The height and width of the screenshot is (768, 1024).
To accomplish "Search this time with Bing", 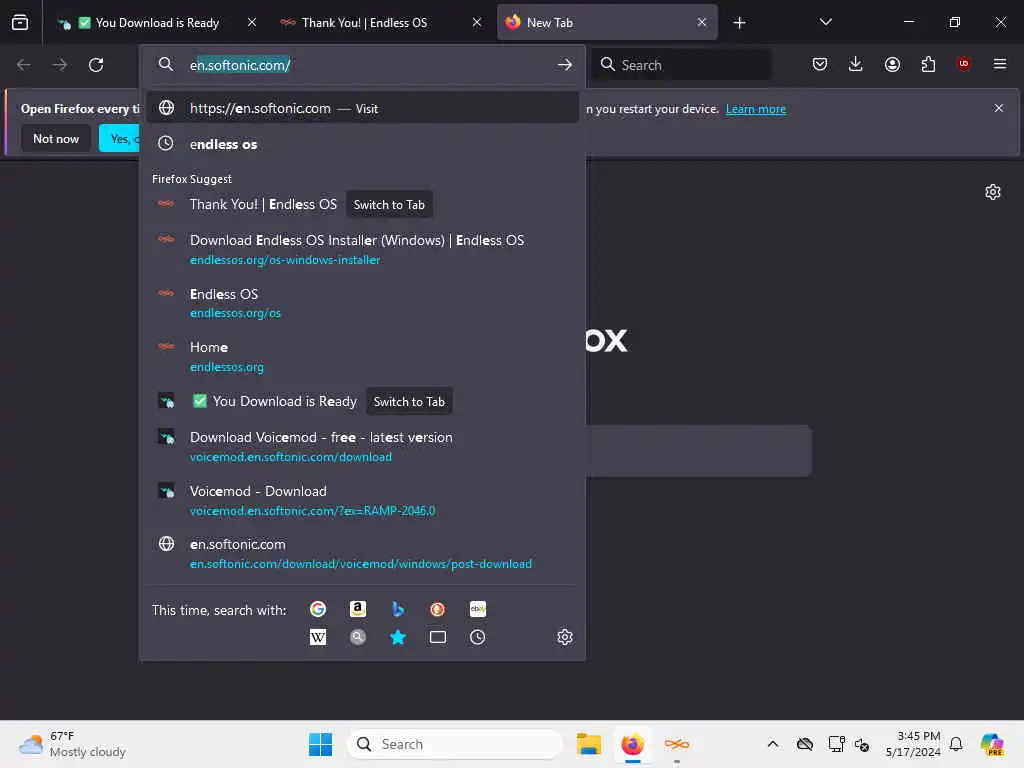I will tap(398, 609).
